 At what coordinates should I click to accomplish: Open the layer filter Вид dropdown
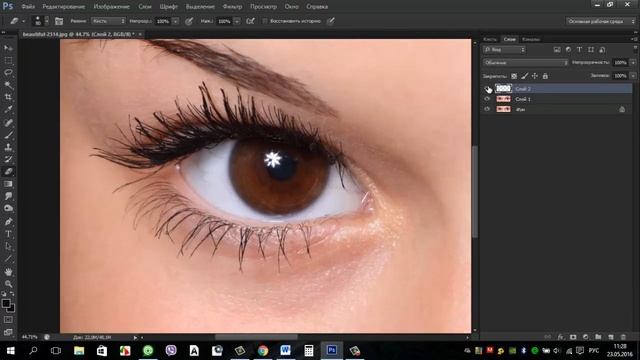(x=504, y=50)
